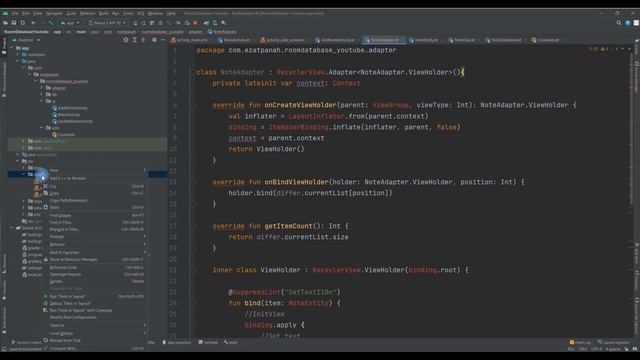Collapse the utils package folder
Image resolution: width=640 pixels, height=360 pixels.
click(x=42, y=128)
